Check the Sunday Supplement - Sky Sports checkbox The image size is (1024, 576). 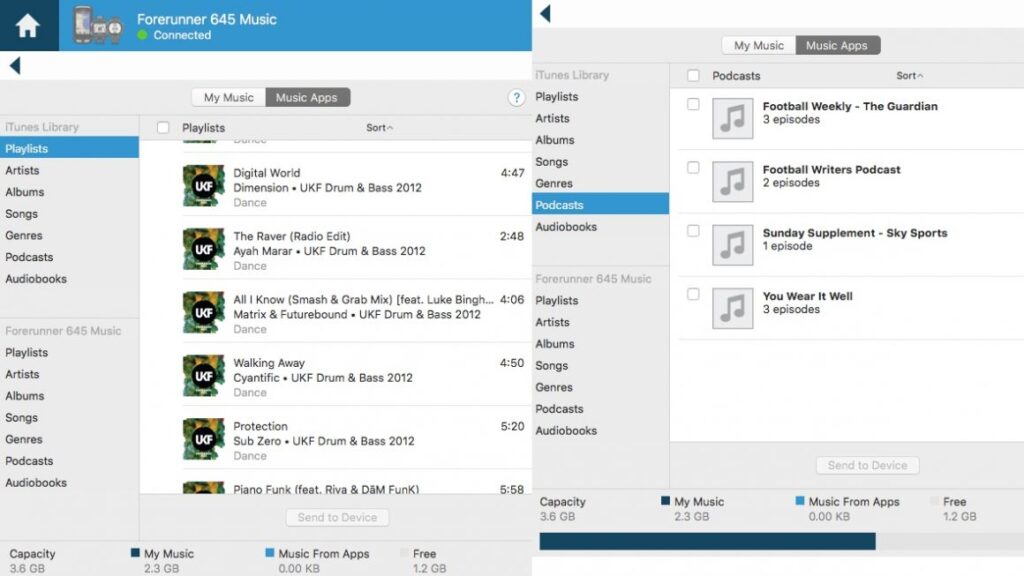[x=693, y=231]
